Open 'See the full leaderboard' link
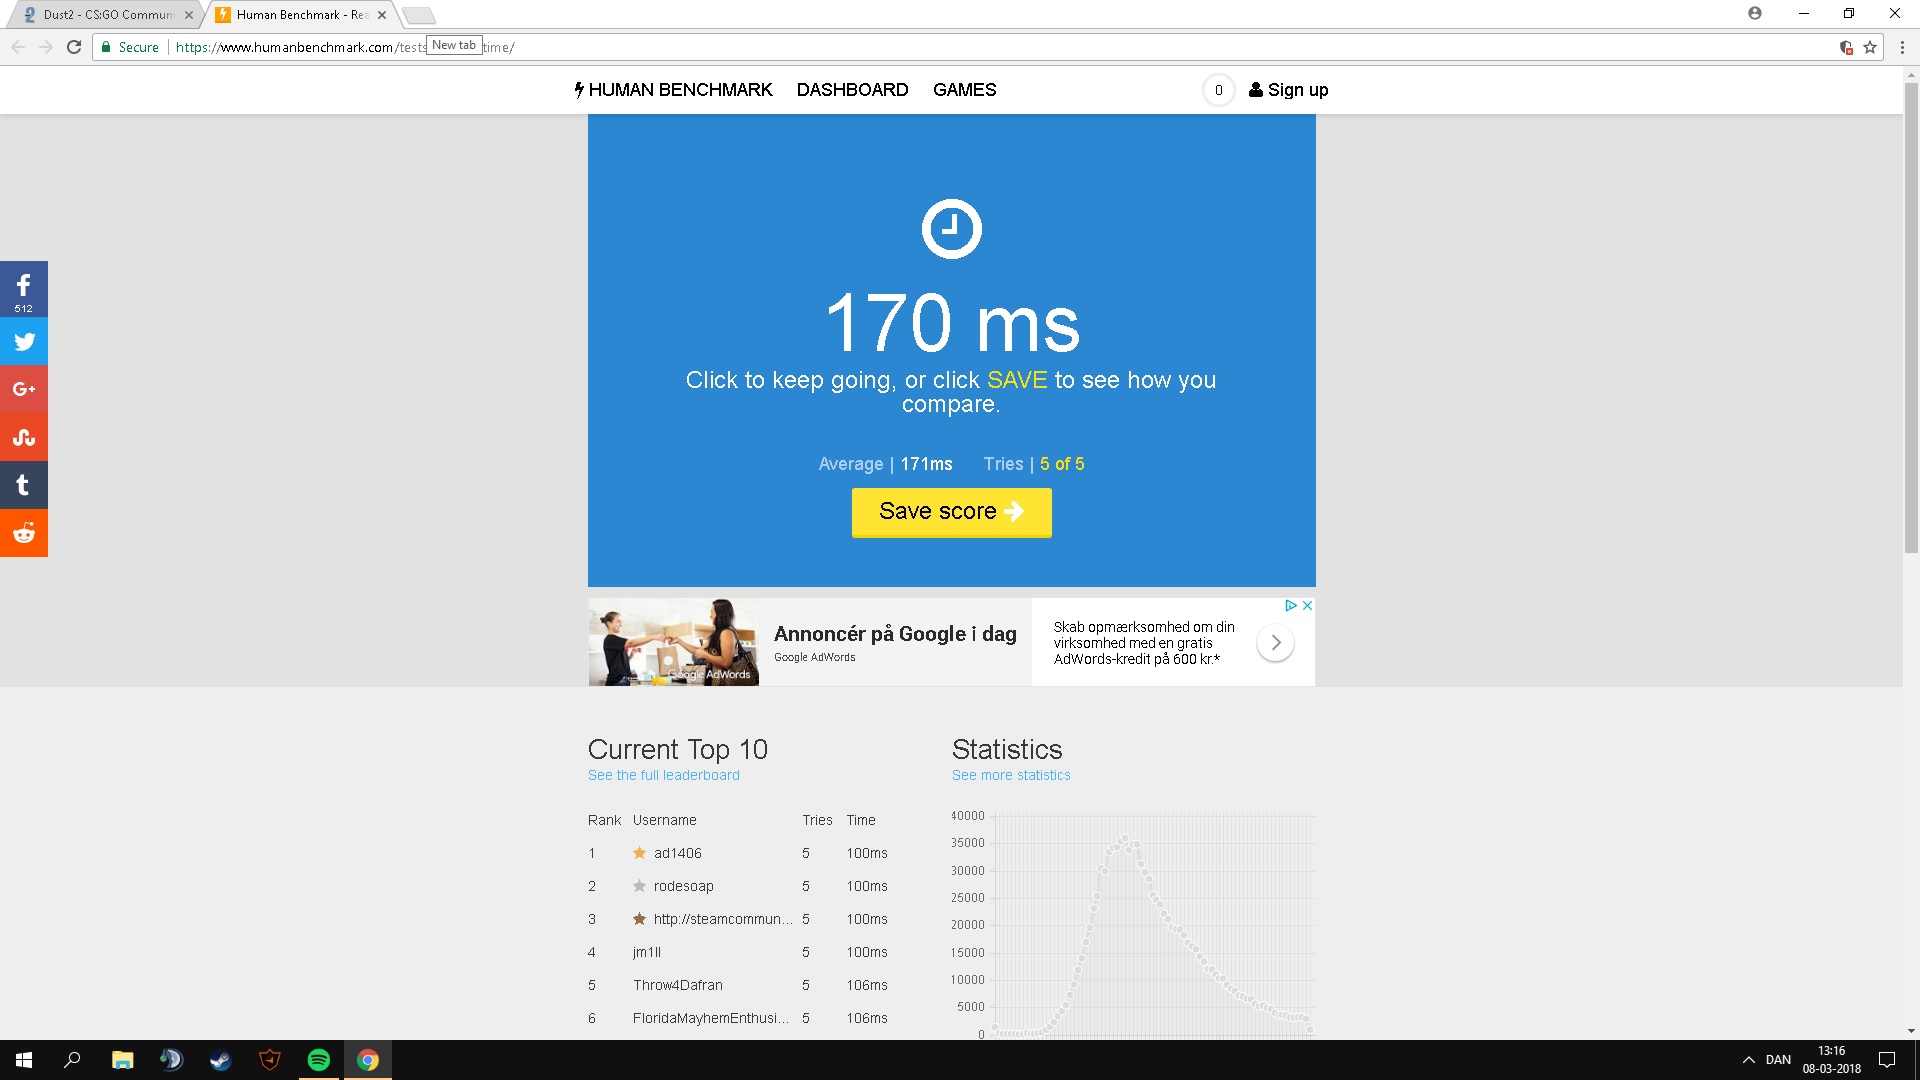The height and width of the screenshot is (1080, 1920). coord(663,775)
